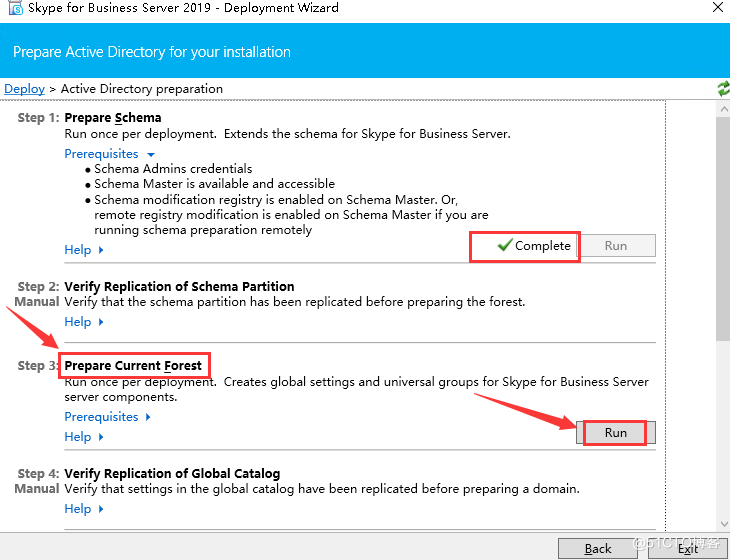Collapse the Step 1 Prerequisites section
This screenshot has width=730, height=560.
(109, 154)
